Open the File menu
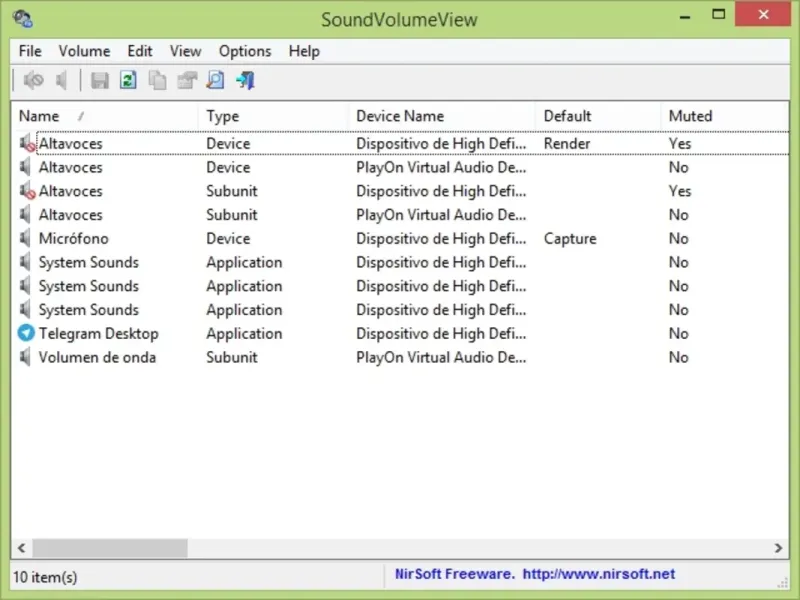This screenshot has height=600, width=800. (x=30, y=51)
